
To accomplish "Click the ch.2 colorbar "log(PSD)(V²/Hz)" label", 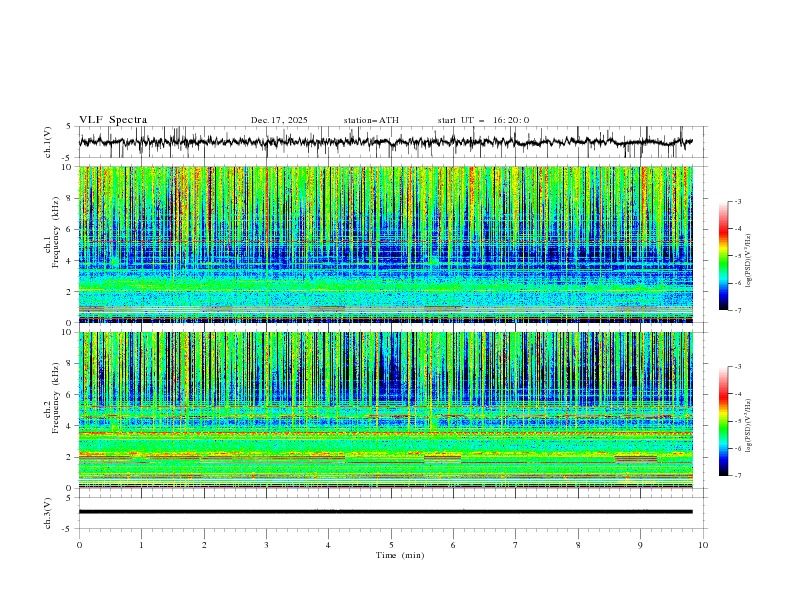I will pyautogui.click(x=749, y=426).
